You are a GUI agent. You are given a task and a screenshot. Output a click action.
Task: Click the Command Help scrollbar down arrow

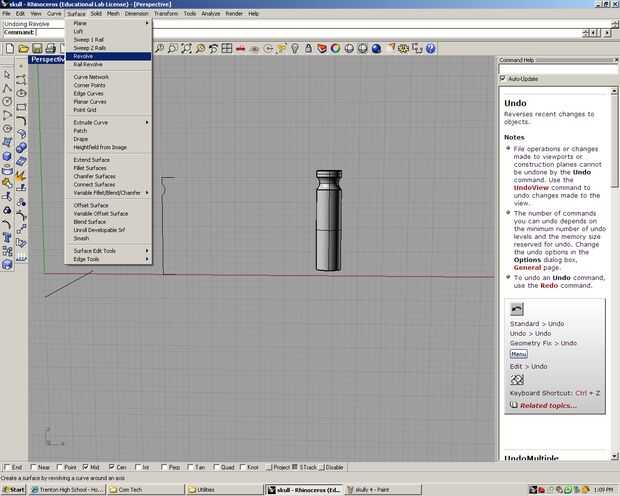[614, 456]
